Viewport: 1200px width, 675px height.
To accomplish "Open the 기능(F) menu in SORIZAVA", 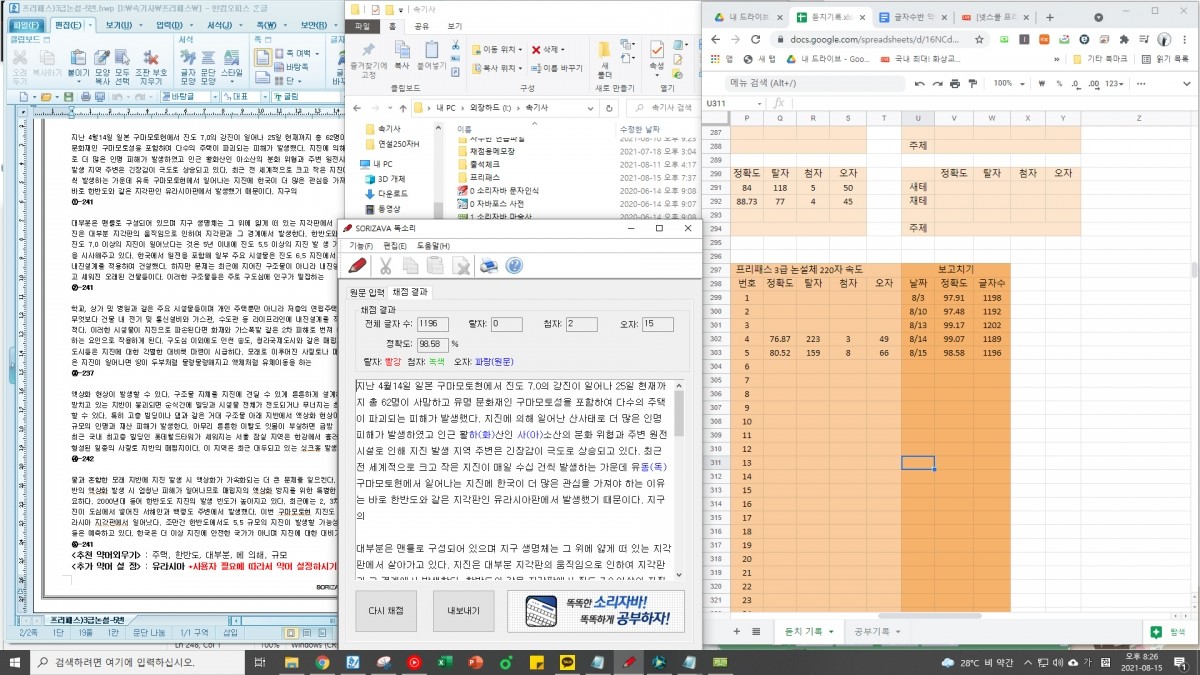I will tap(360, 245).
